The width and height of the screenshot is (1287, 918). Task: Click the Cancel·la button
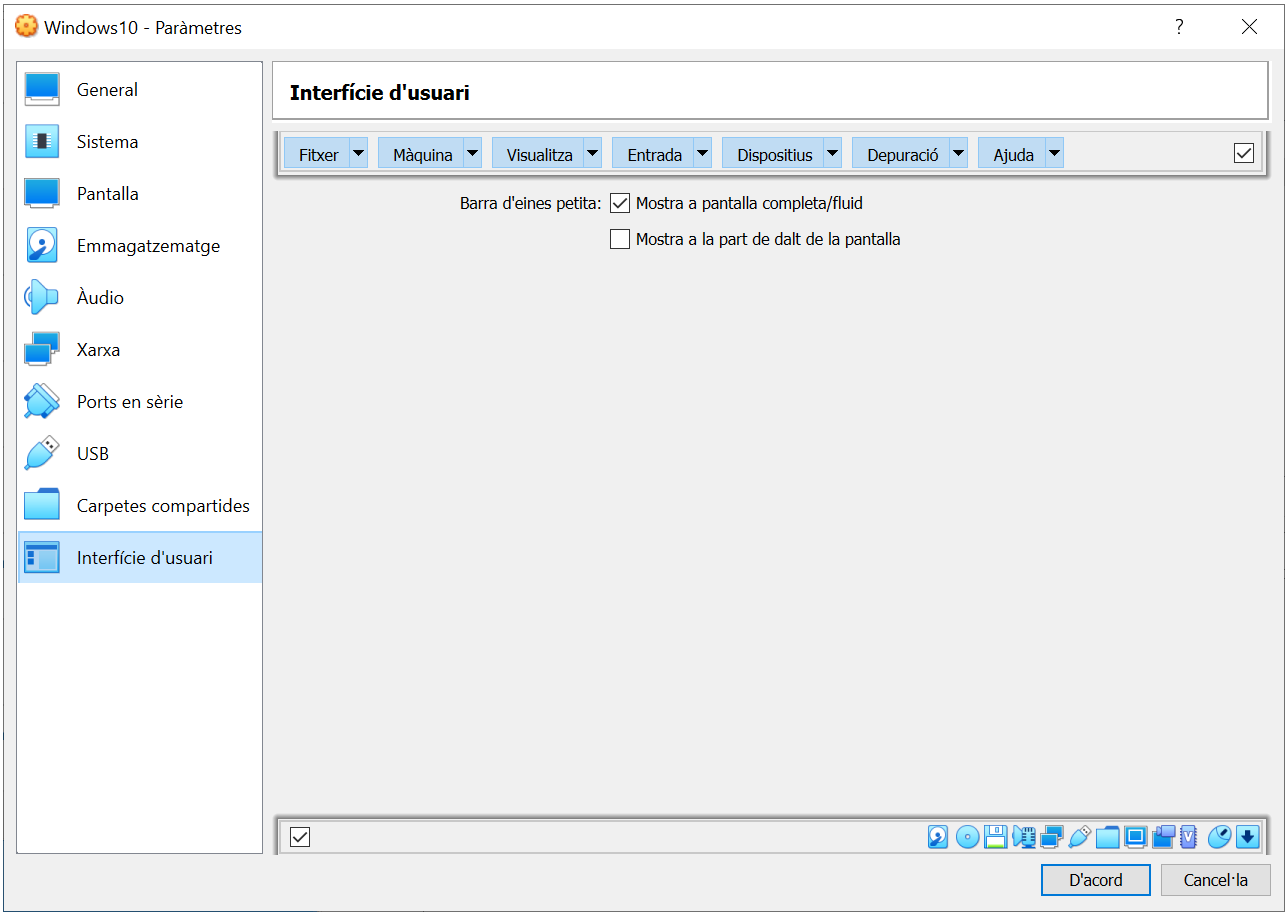coord(1215,880)
